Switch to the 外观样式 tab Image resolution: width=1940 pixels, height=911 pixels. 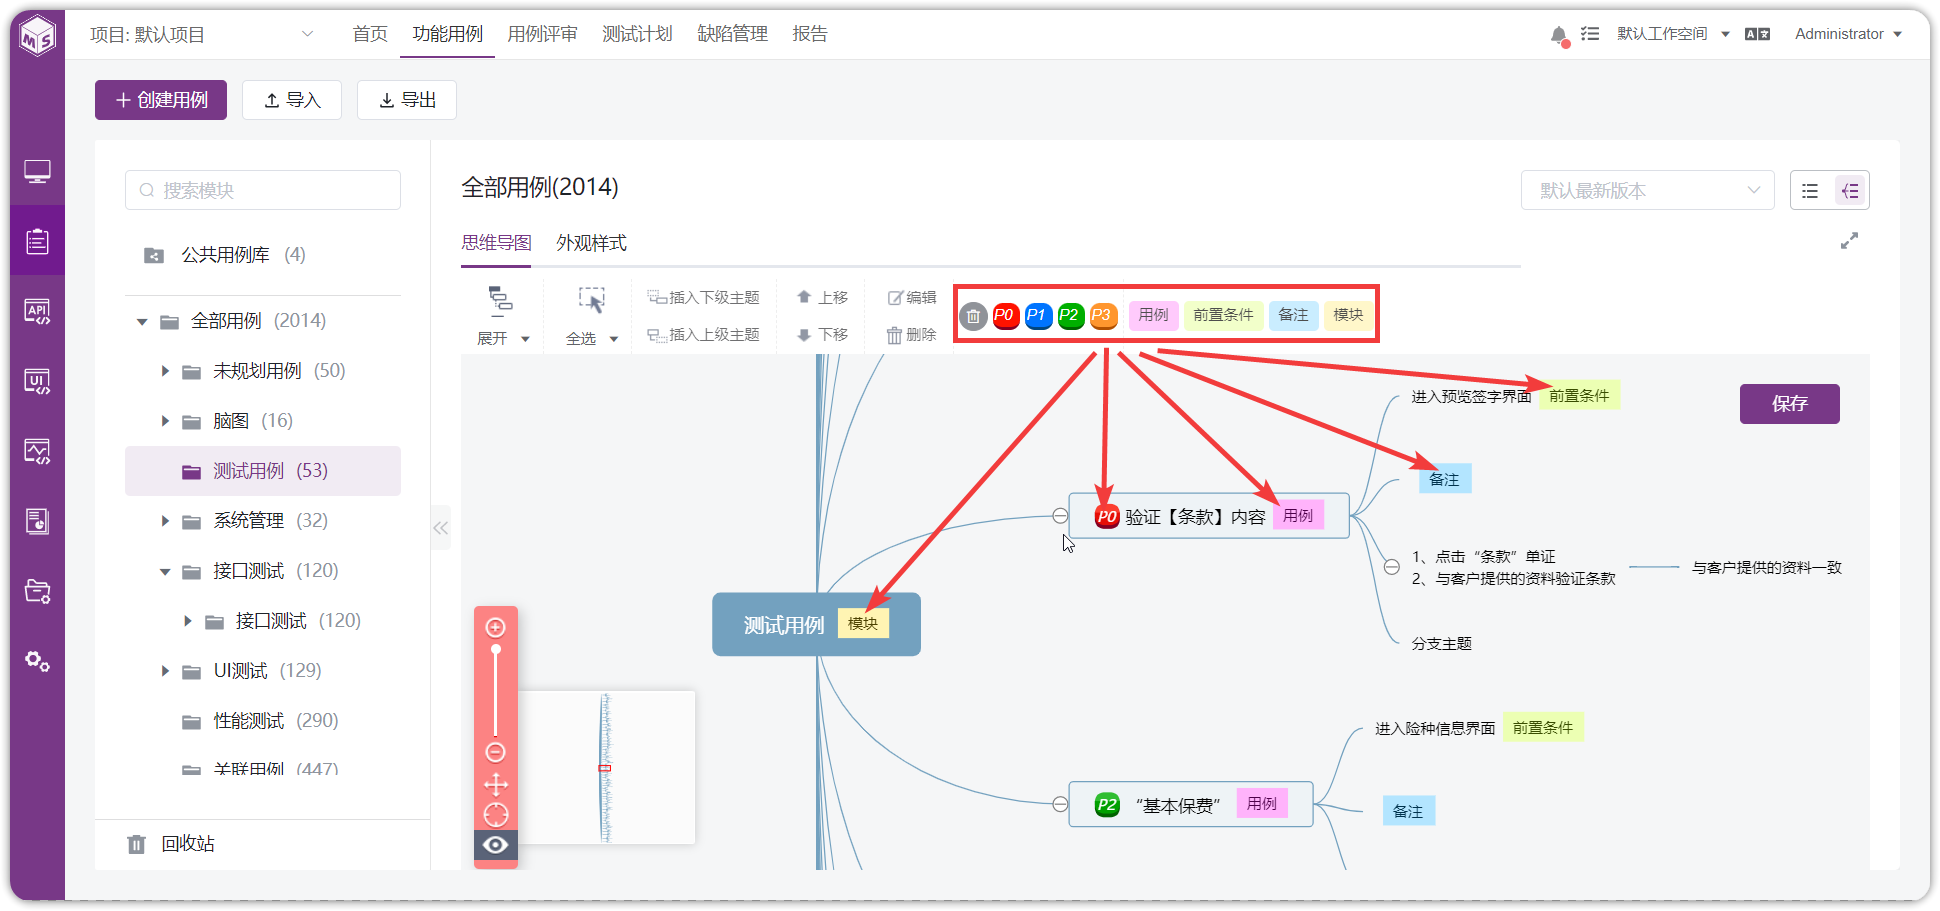click(x=591, y=243)
